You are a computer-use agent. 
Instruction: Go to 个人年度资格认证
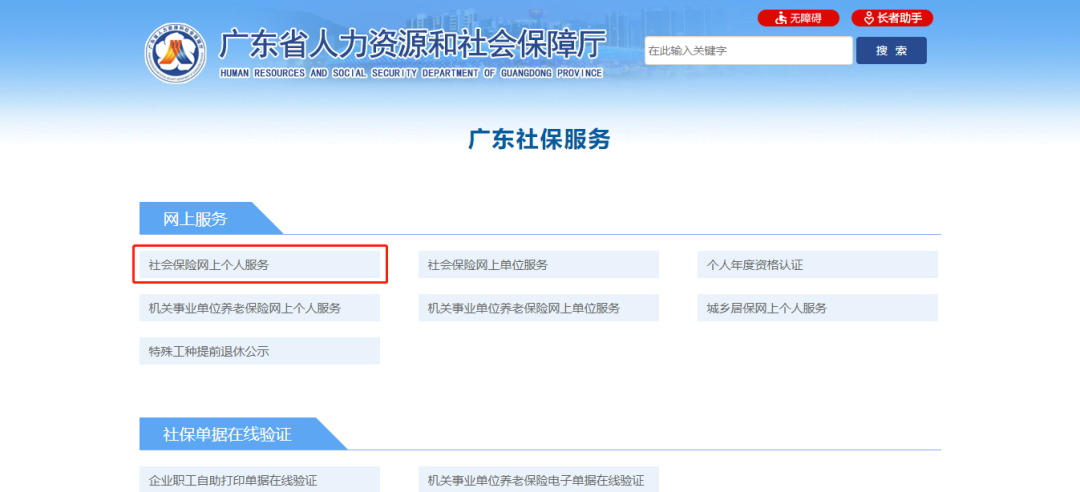tap(817, 265)
